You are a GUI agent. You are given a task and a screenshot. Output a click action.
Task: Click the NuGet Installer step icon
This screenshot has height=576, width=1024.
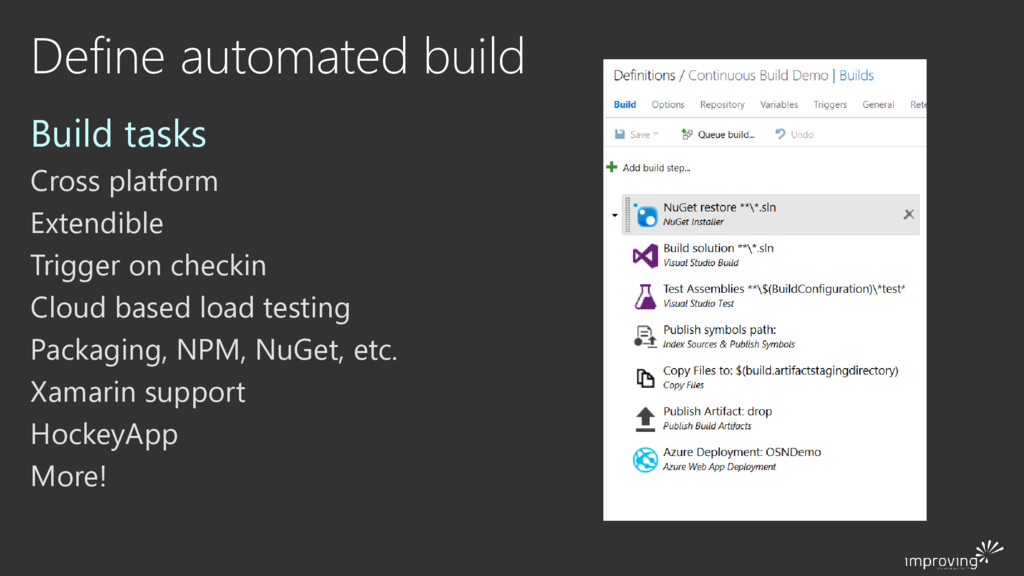[x=645, y=215]
